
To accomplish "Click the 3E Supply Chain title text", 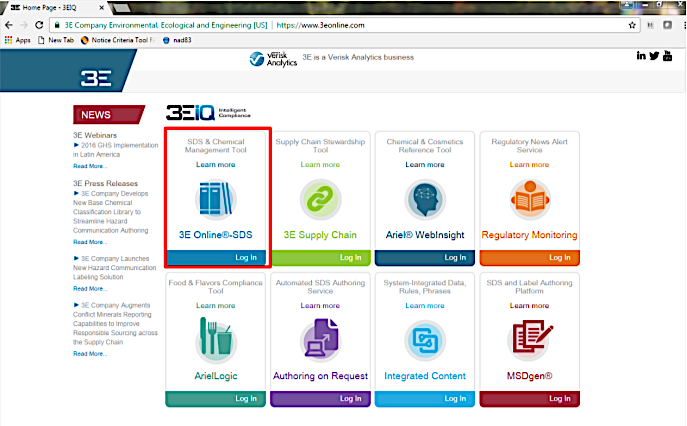I will click(320, 234).
